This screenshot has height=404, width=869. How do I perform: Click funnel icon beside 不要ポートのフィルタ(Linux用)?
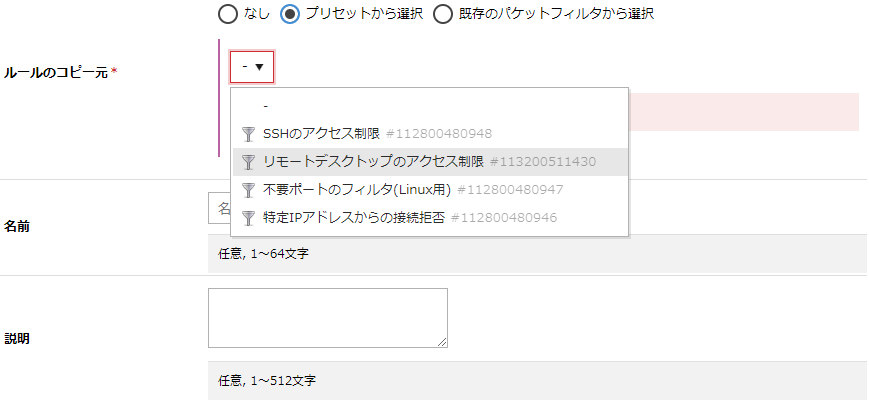click(249, 190)
